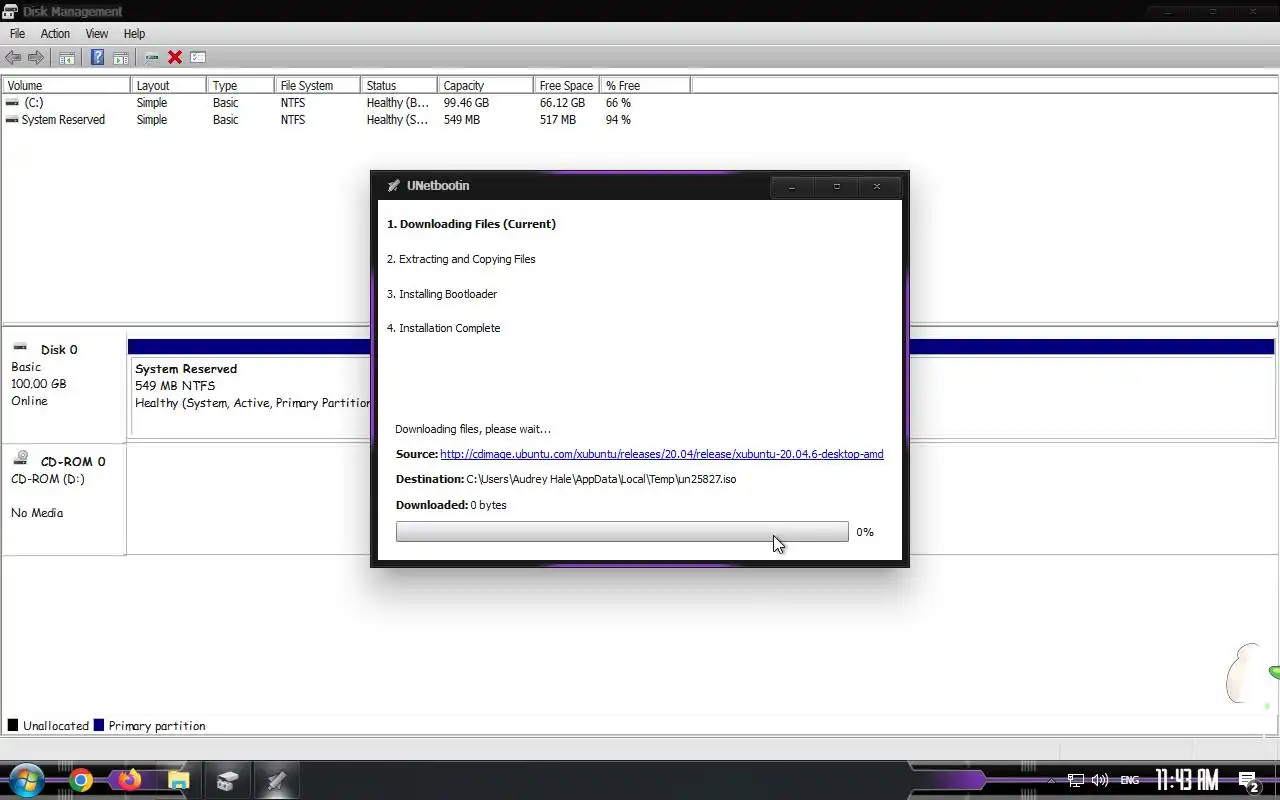The width and height of the screenshot is (1280, 800).
Task: Toggle the show/hide console tree icon
Action: 66,58
